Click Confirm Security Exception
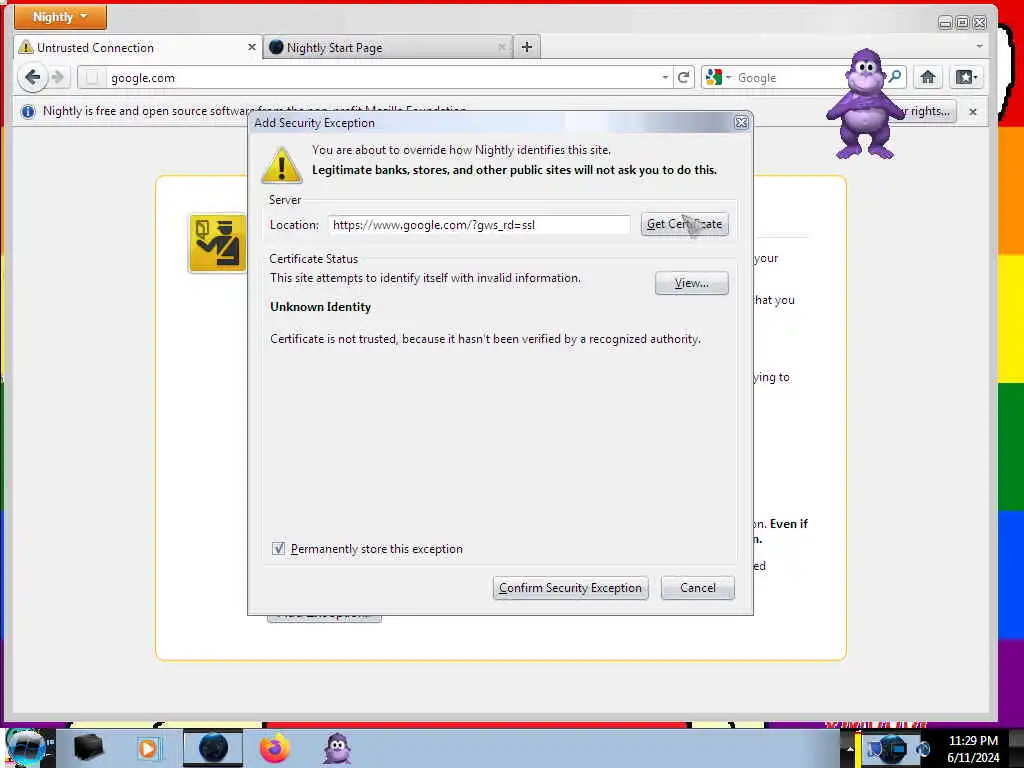The image size is (1024, 768). click(x=570, y=588)
